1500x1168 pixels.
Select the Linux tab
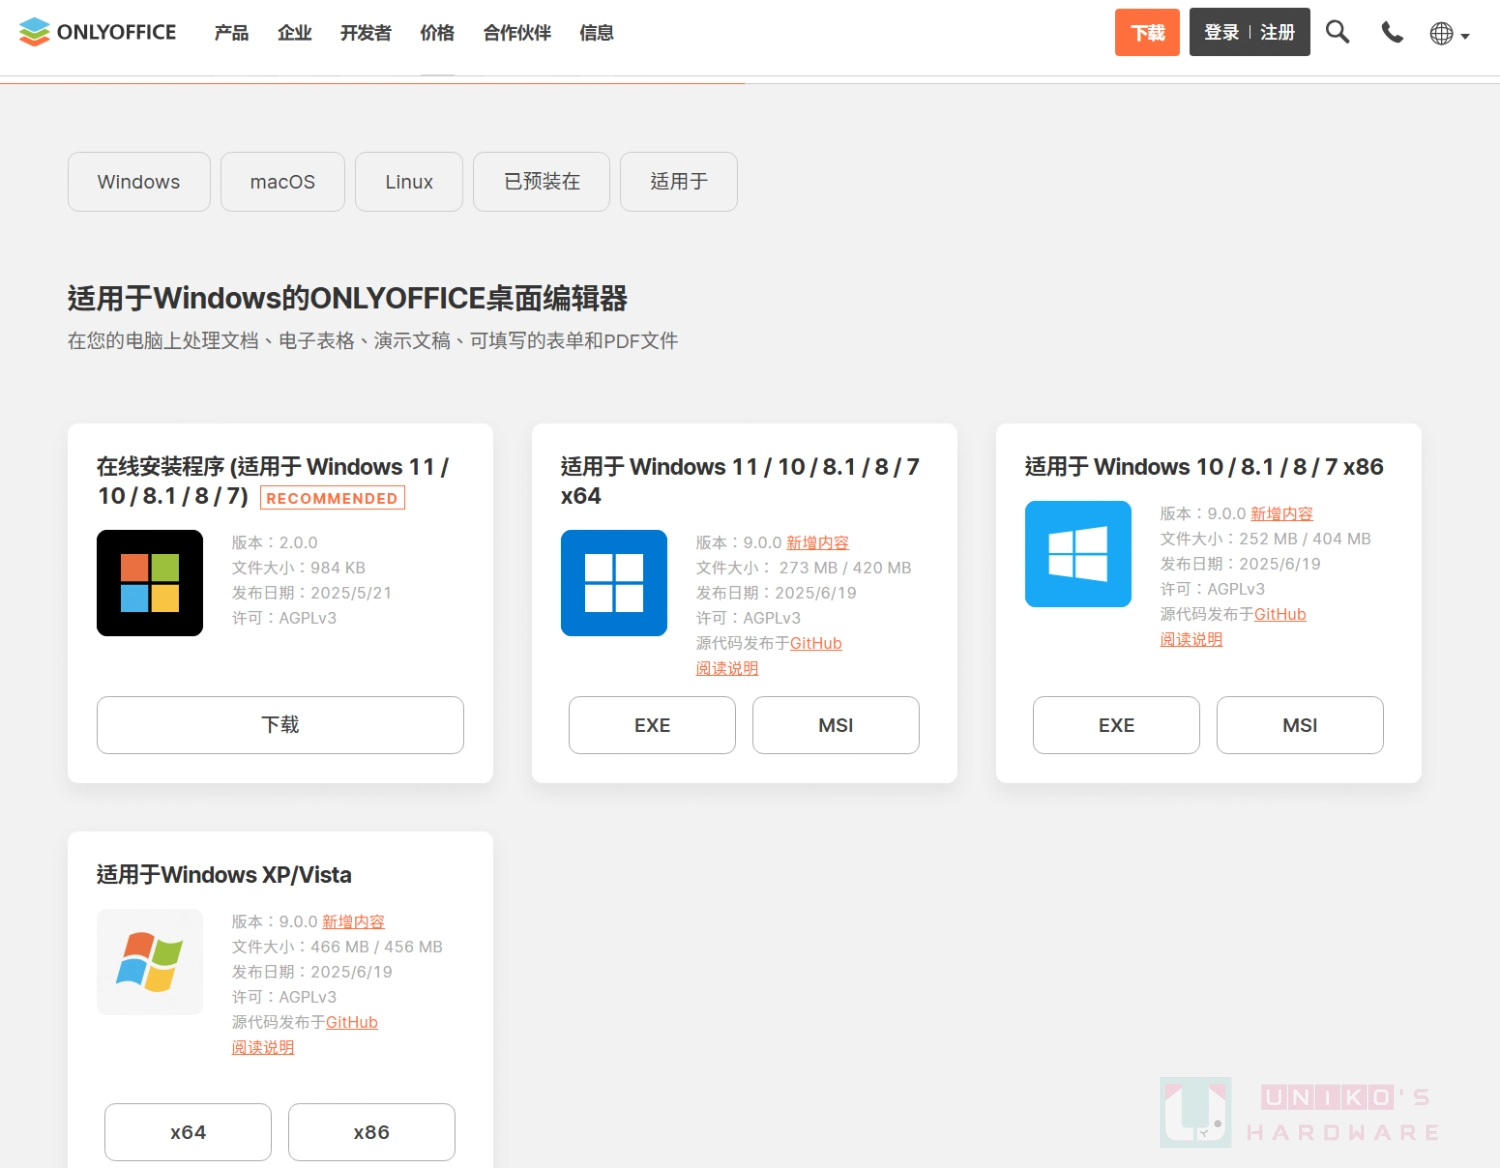(409, 182)
